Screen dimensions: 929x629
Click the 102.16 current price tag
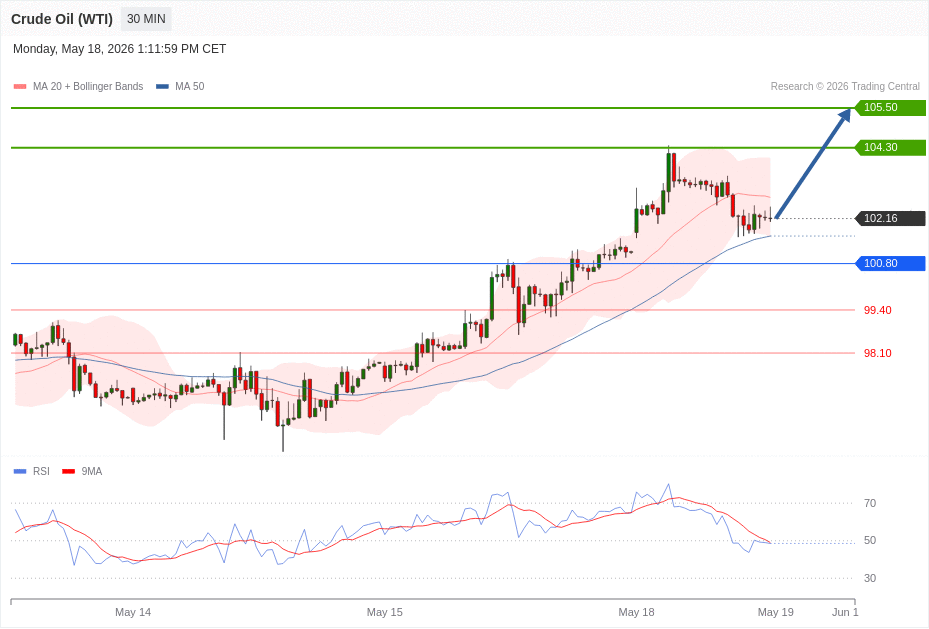pyautogui.click(x=890, y=219)
